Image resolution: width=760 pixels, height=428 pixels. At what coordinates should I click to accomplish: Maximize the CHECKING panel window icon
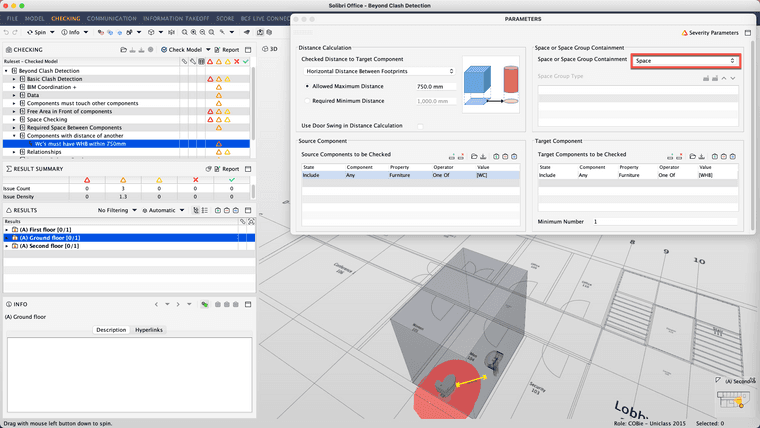point(248,49)
